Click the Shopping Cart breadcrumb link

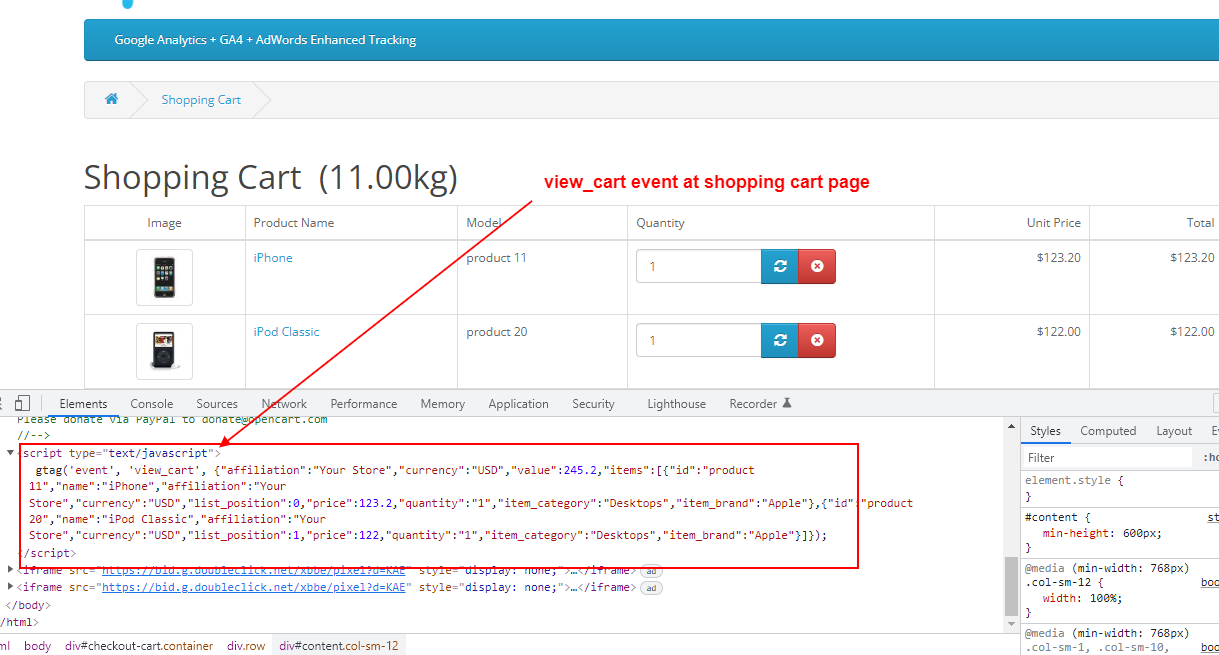point(201,100)
